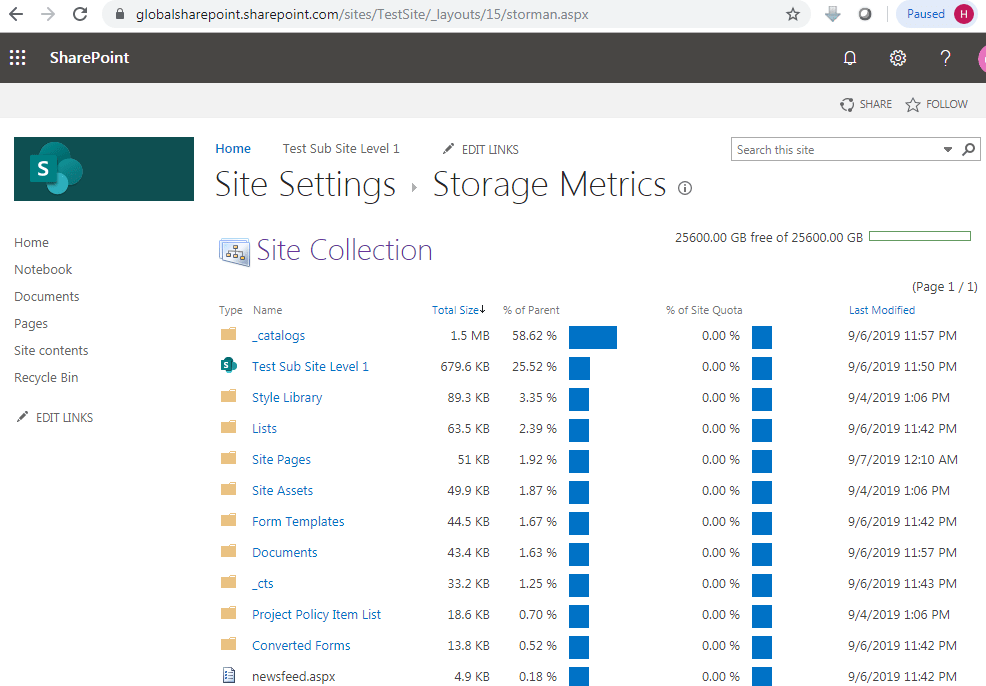Open Pages in left navigation

[x=31, y=324]
